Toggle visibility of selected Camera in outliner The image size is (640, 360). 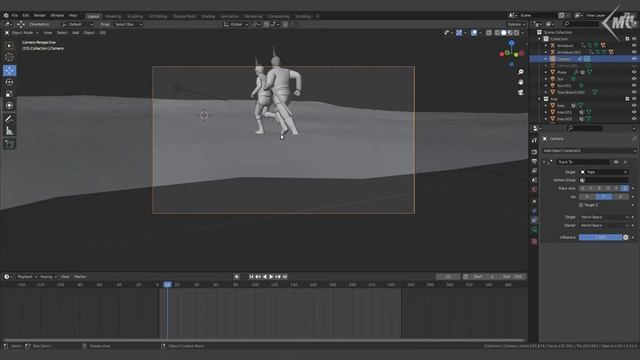tap(634, 59)
